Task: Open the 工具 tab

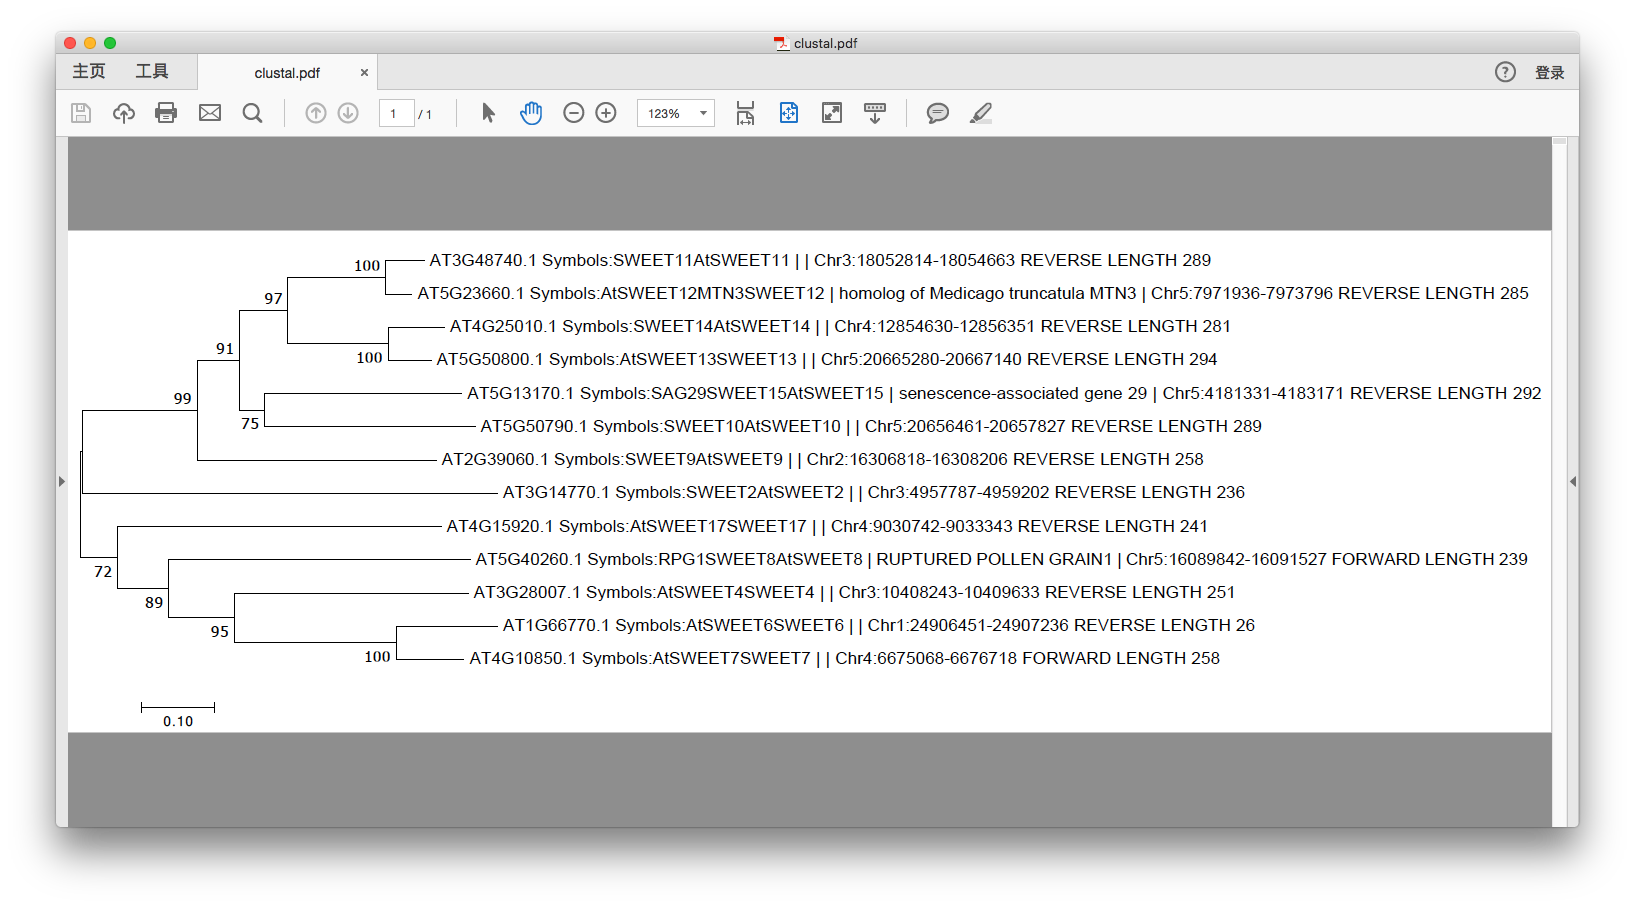Action: click(x=152, y=72)
